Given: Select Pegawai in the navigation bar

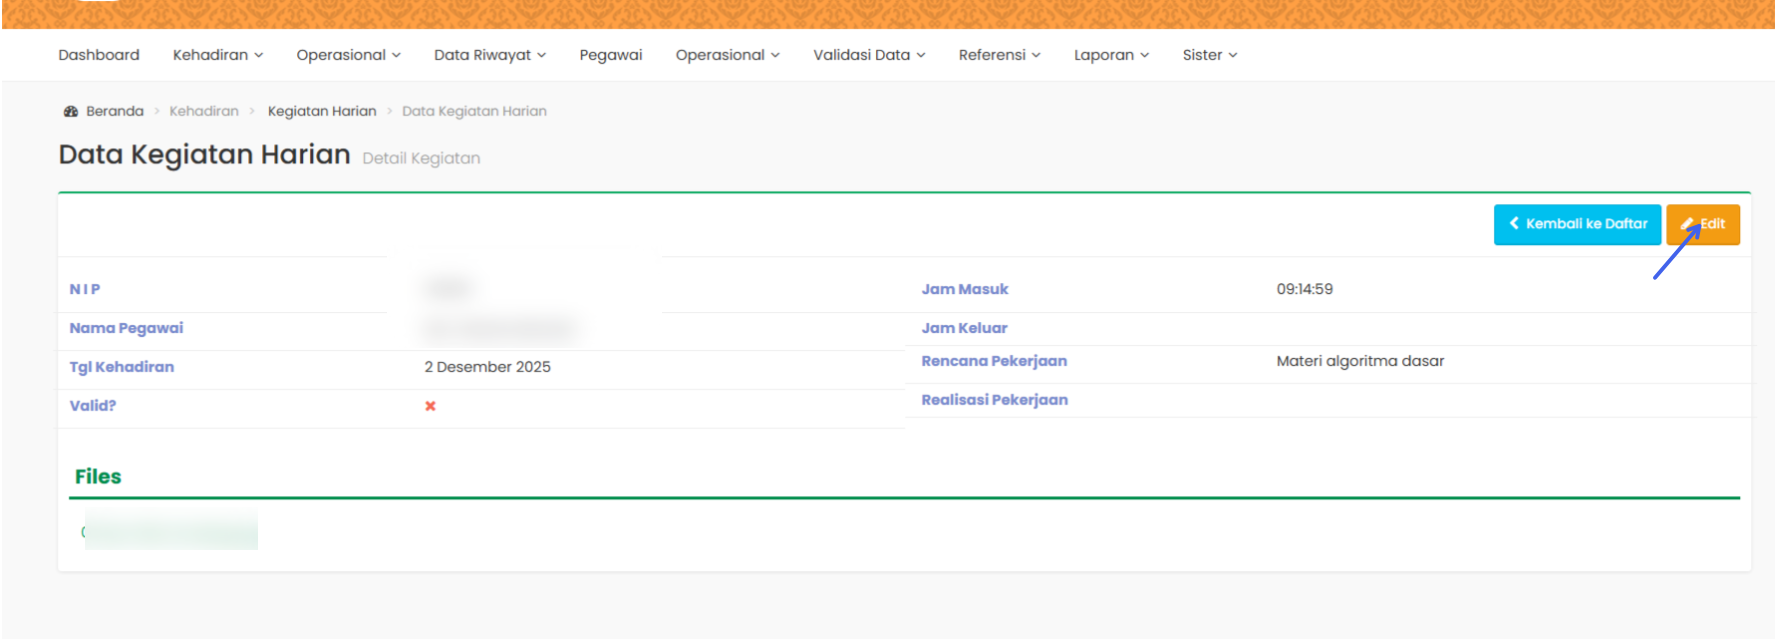Looking at the screenshot, I should (x=610, y=55).
